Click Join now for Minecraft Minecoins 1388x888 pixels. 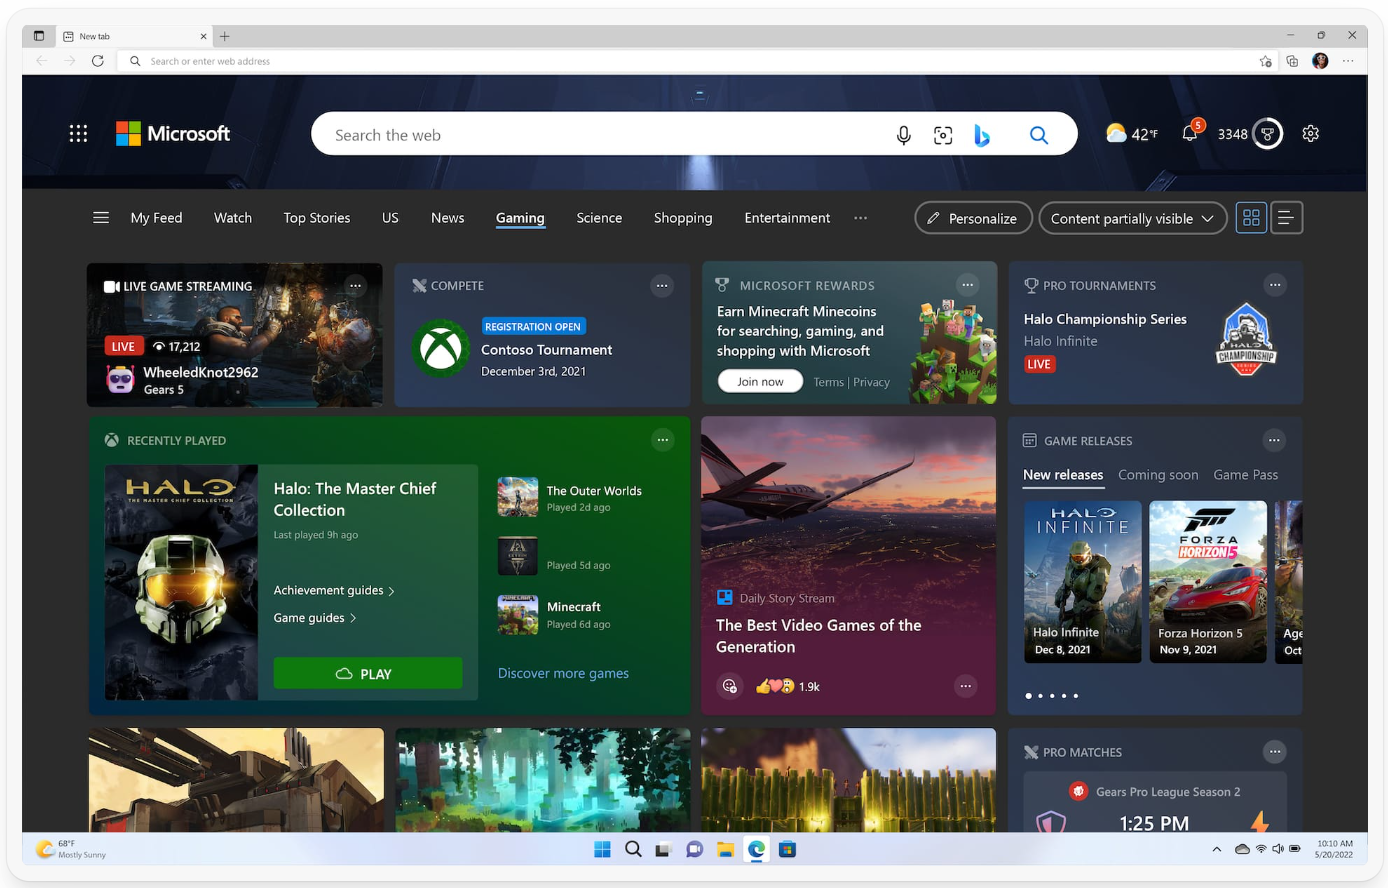(x=760, y=381)
